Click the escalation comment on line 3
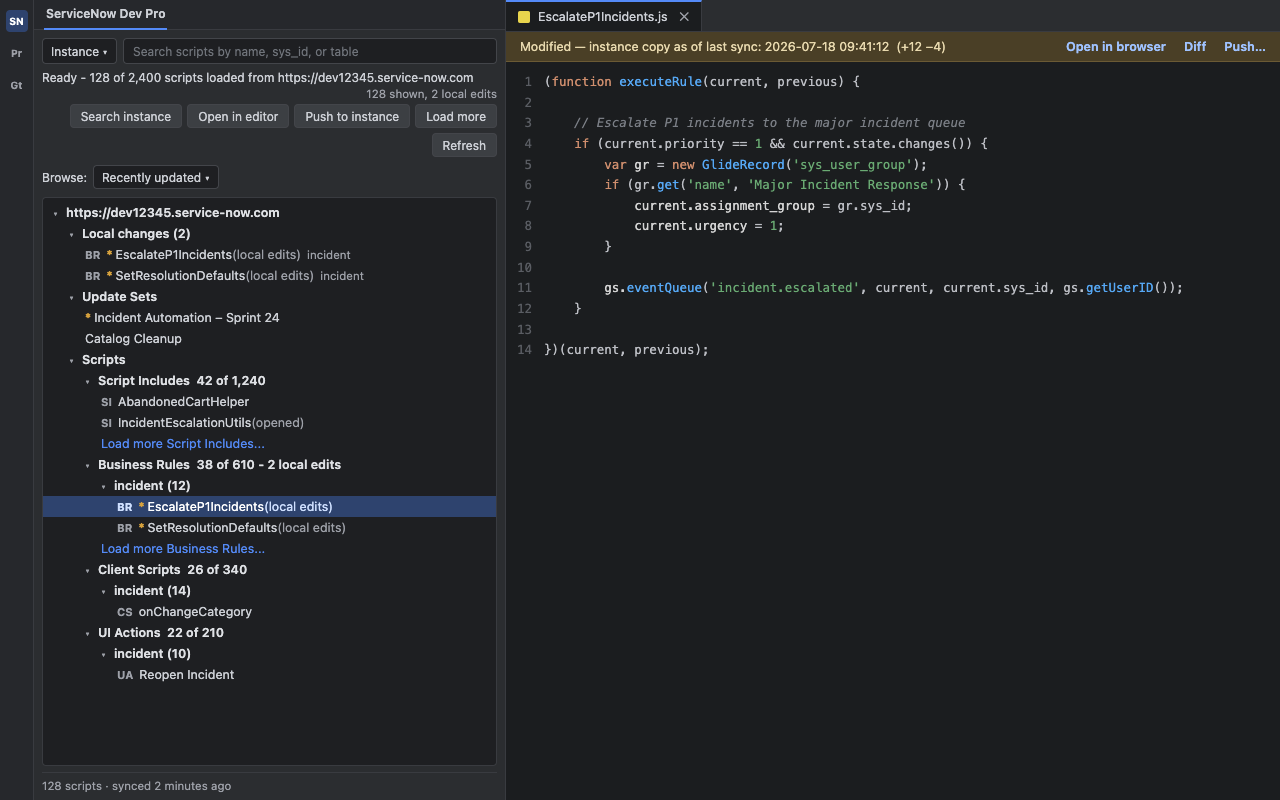This screenshot has height=800, width=1280. (769, 123)
